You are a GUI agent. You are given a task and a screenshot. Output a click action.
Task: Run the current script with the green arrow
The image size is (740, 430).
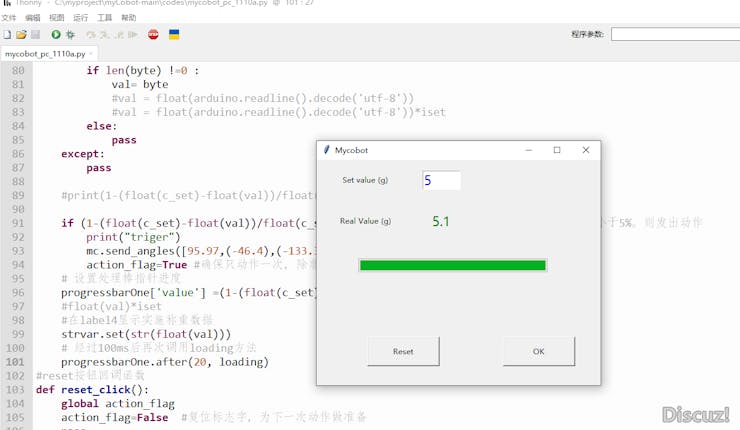(x=56, y=34)
